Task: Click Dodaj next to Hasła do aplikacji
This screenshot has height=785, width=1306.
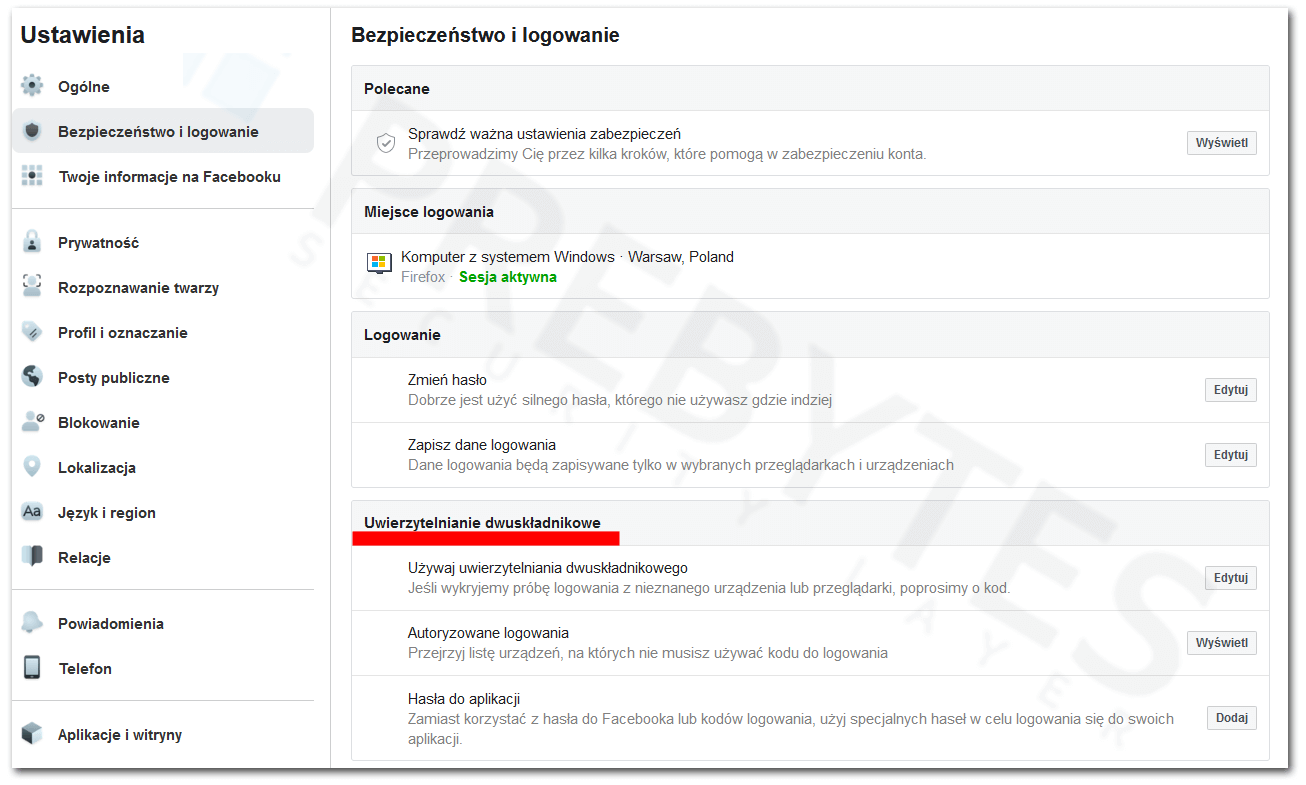Action: (x=1231, y=717)
